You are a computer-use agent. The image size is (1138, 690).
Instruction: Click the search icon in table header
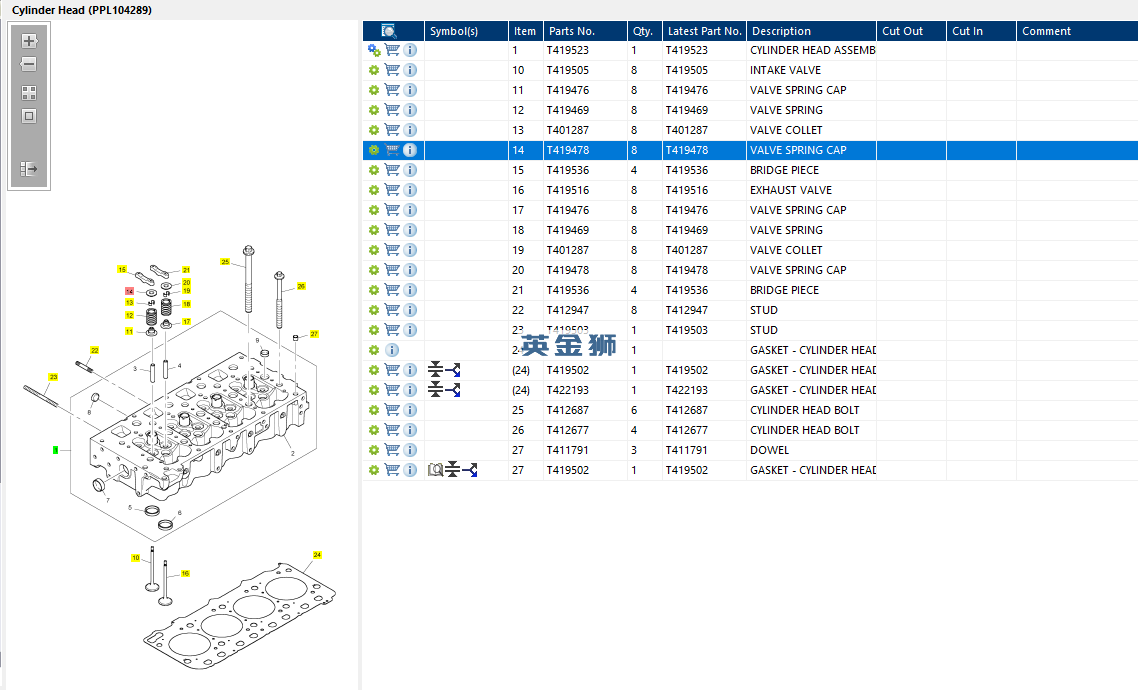[390, 31]
